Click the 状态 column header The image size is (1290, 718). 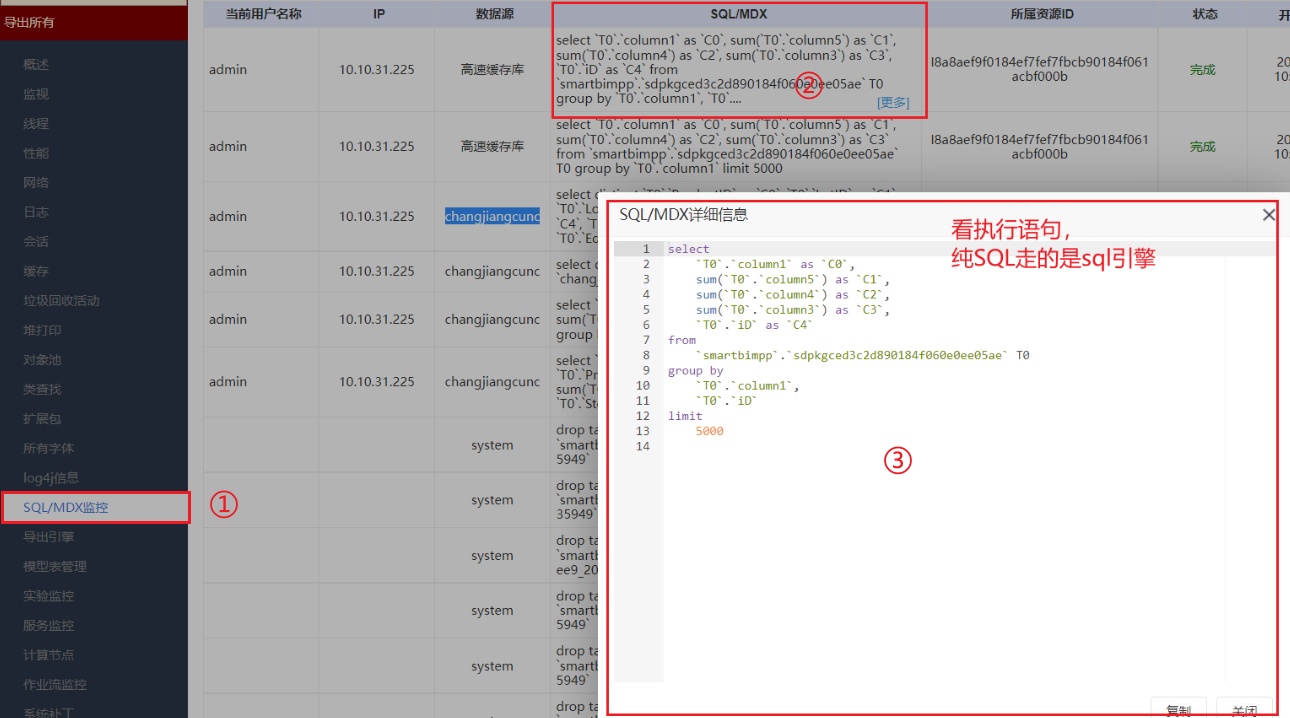(1204, 15)
